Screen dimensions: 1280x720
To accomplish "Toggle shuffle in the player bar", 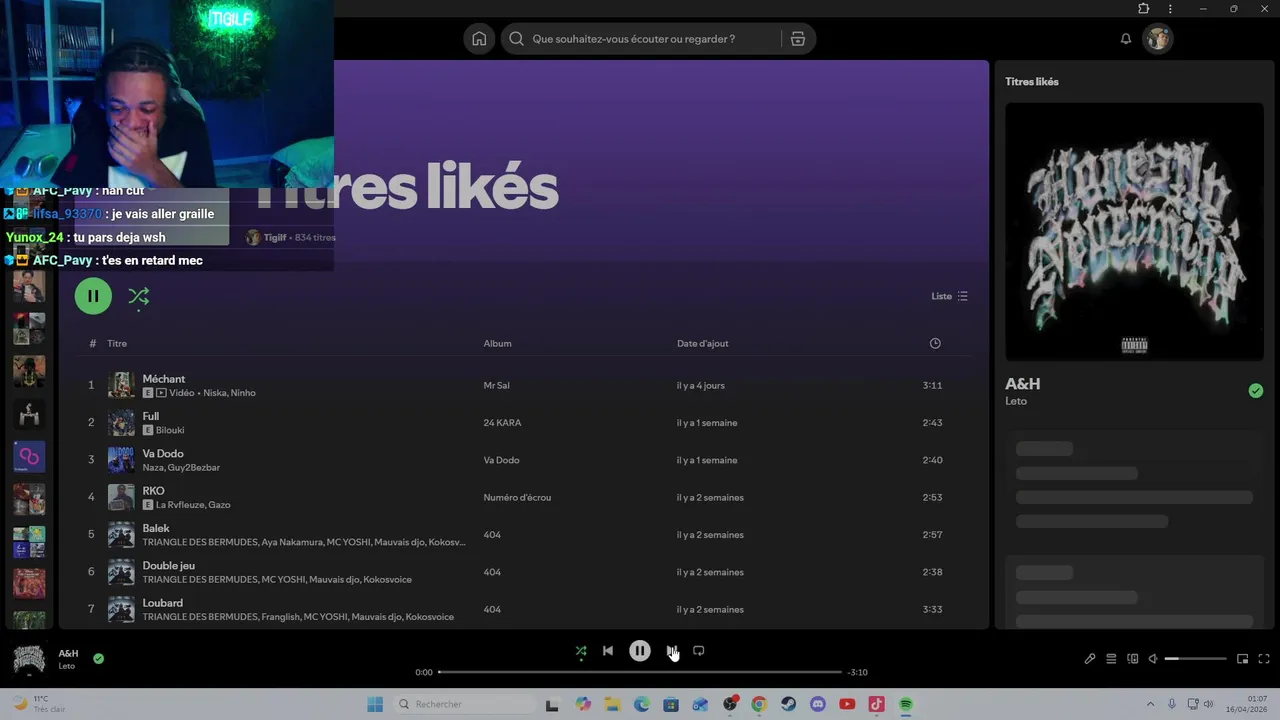I will click(581, 651).
